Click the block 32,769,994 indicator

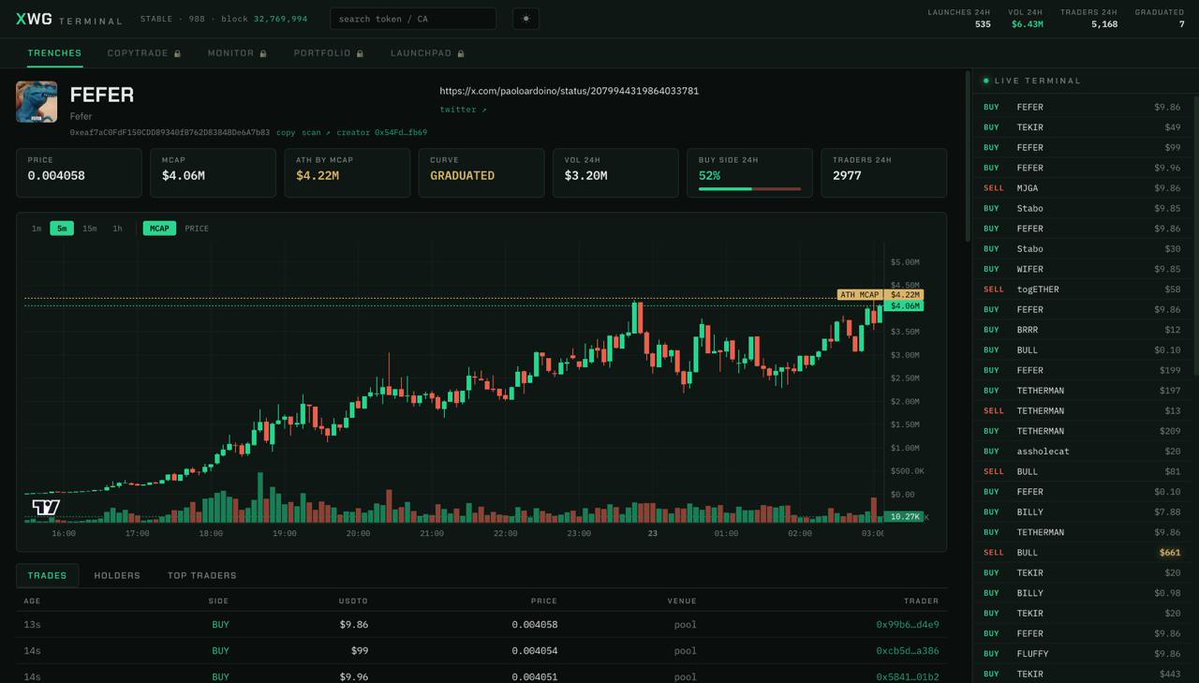(x=264, y=18)
